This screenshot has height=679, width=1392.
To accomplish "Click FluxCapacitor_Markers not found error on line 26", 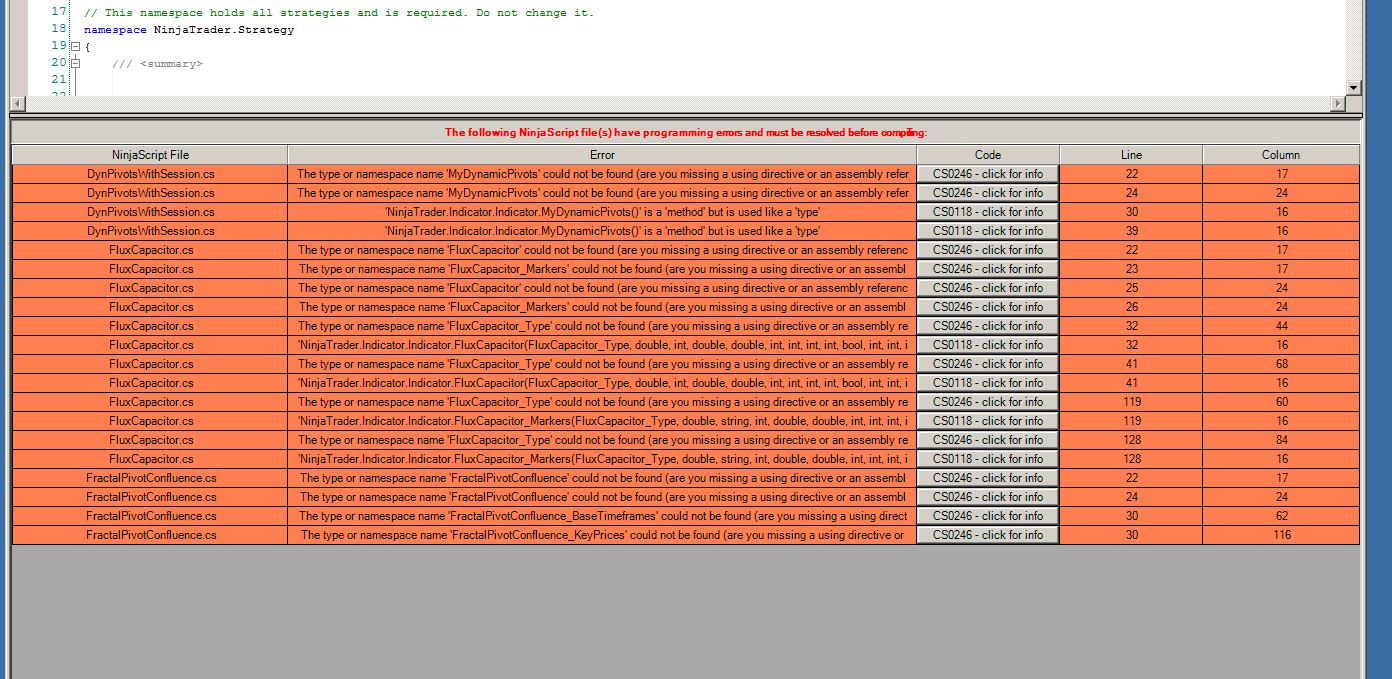I will (602, 307).
